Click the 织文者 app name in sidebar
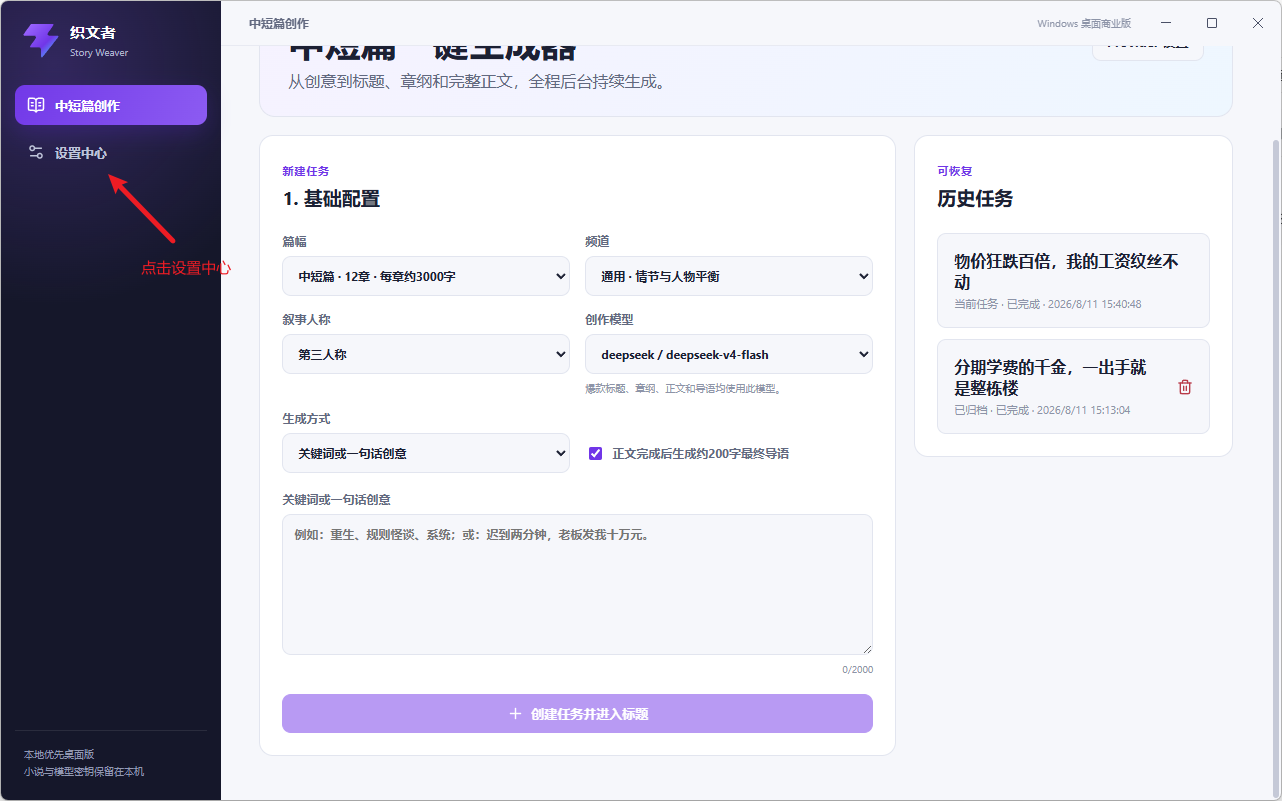 coord(93,33)
